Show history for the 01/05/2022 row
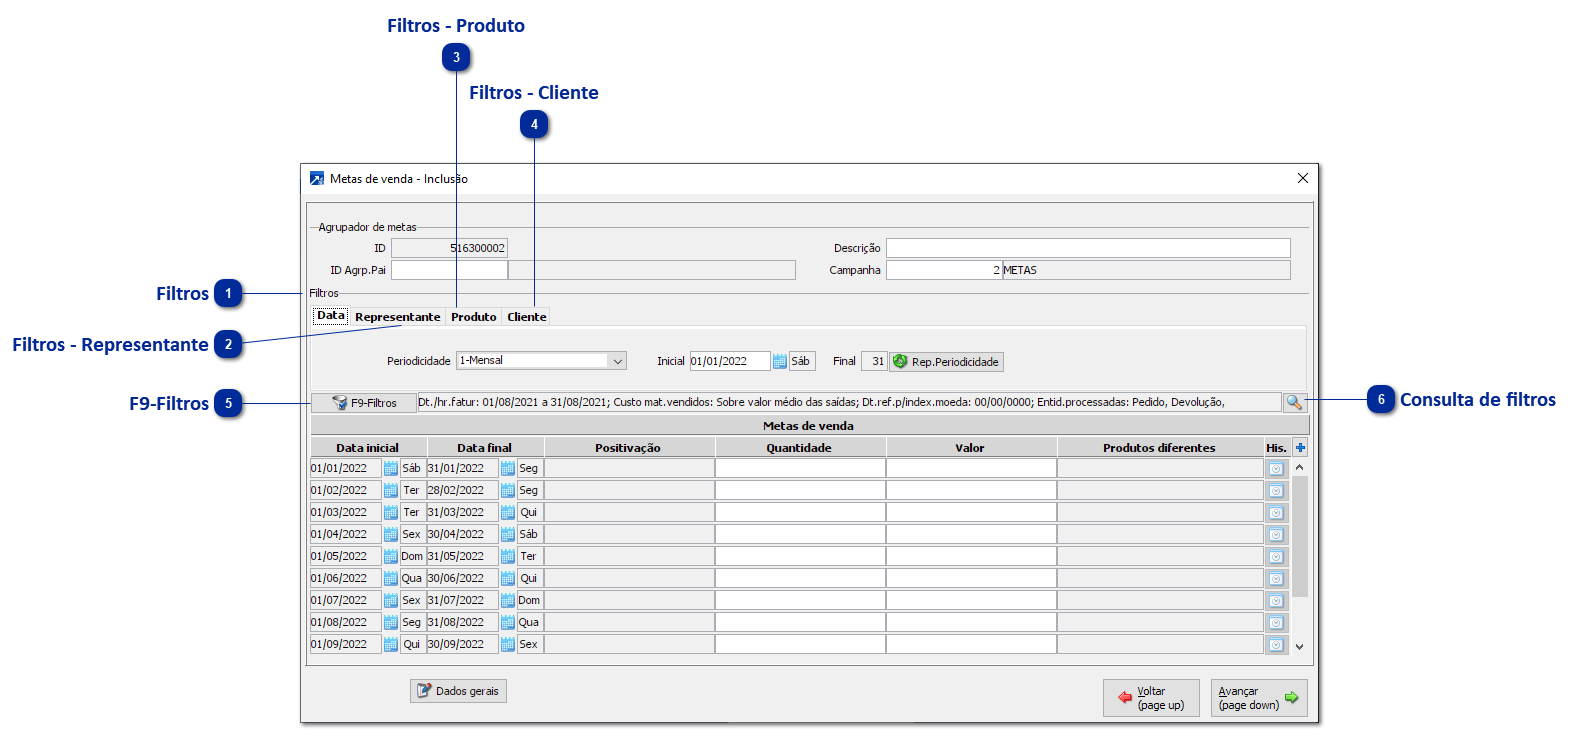The height and width of the screenshot is (739, 1572). (1276, 556)
